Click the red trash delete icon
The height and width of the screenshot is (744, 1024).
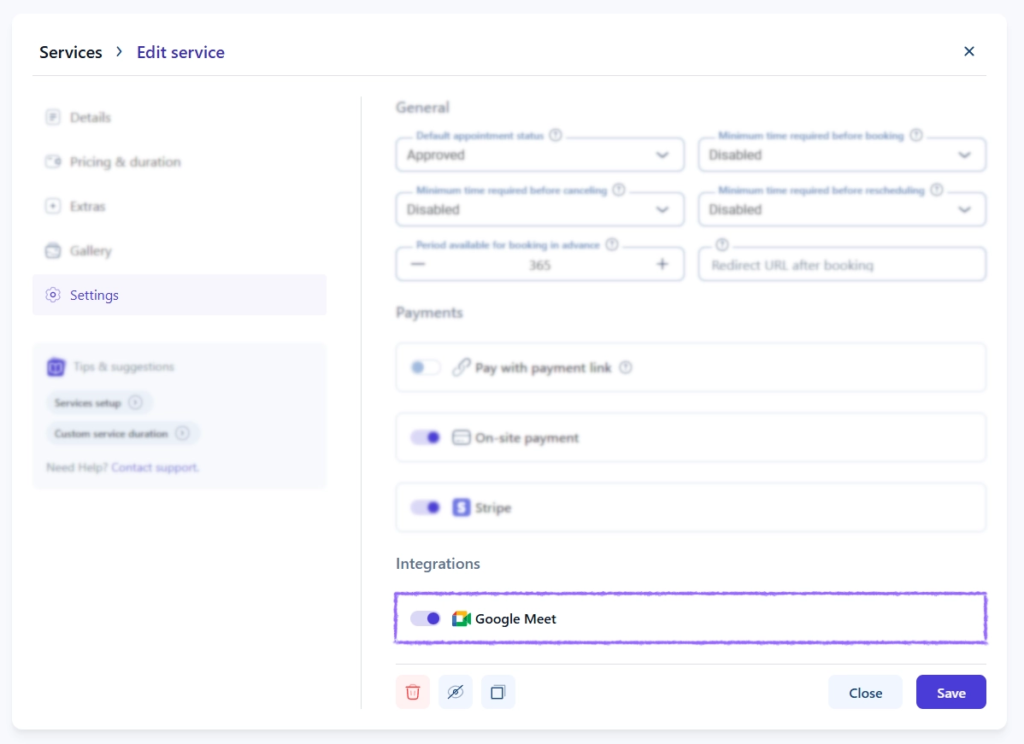click(413, 692)
